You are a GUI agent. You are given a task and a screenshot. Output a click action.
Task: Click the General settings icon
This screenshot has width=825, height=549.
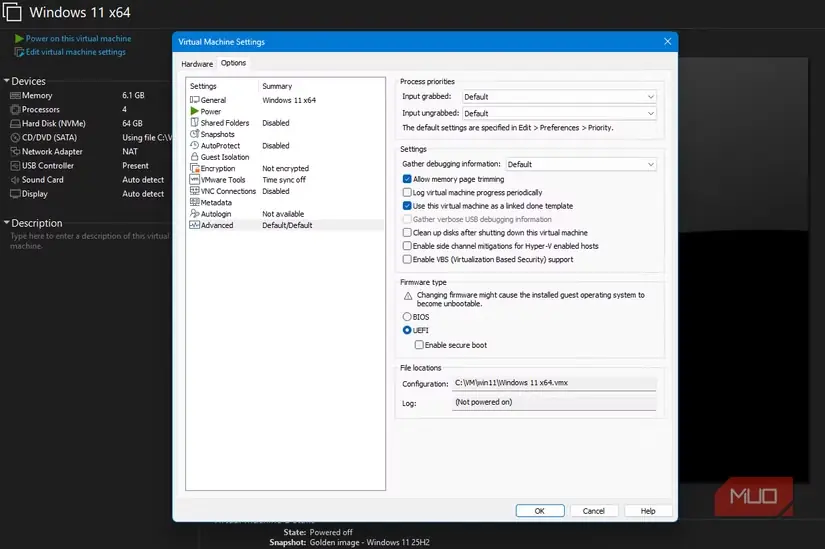pyautogui.click(x=195, y=99)
